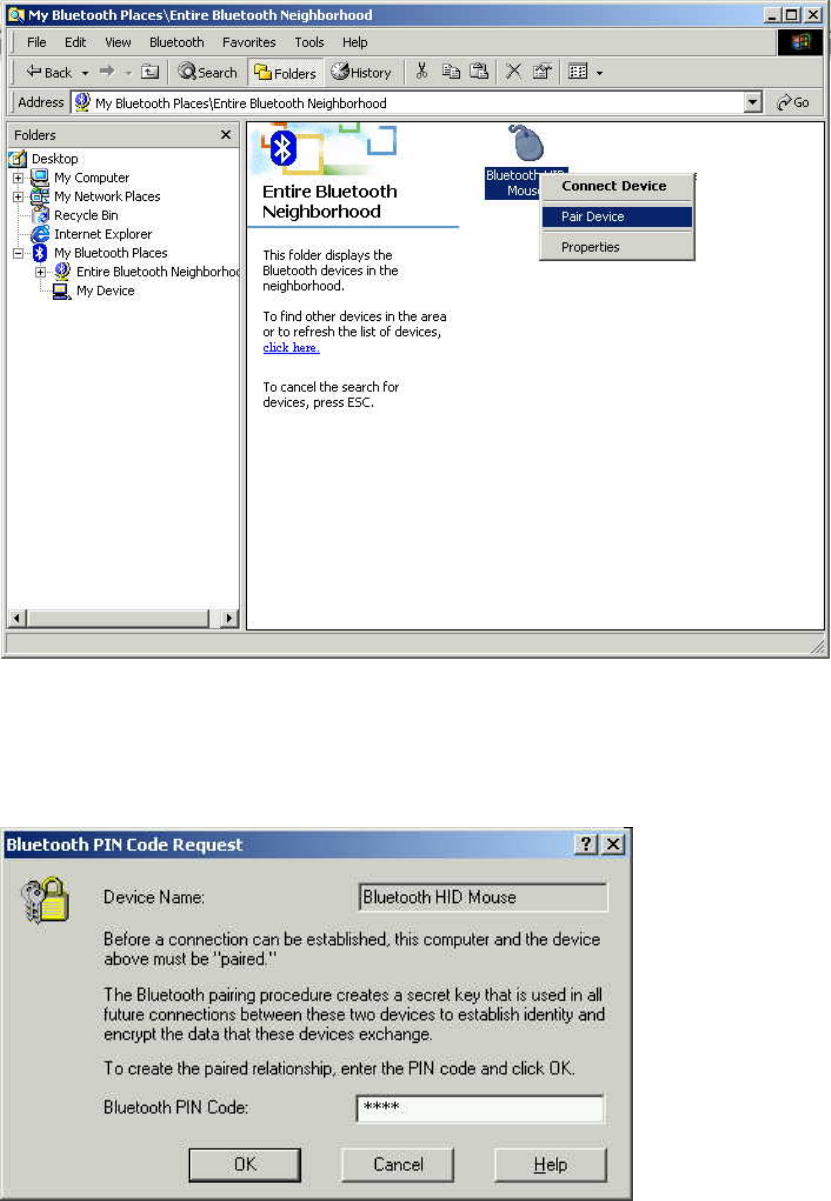Screen dimensions: 831x1201
Task: Open the Forward history dropdown arrow
Action: tap(126, 72)
